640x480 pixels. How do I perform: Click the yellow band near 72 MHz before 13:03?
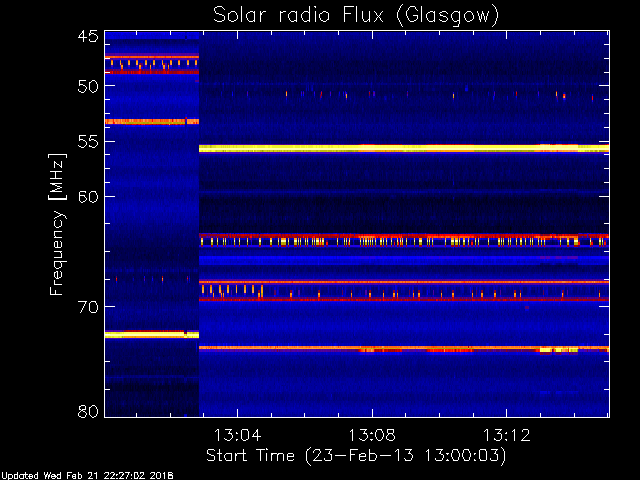click(x=152, y=335)
